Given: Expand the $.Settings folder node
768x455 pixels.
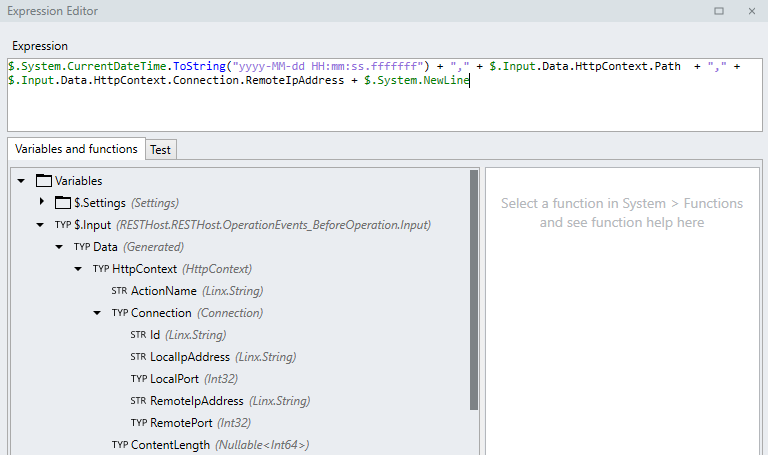Looking at the screenshot, I should 42,201.
